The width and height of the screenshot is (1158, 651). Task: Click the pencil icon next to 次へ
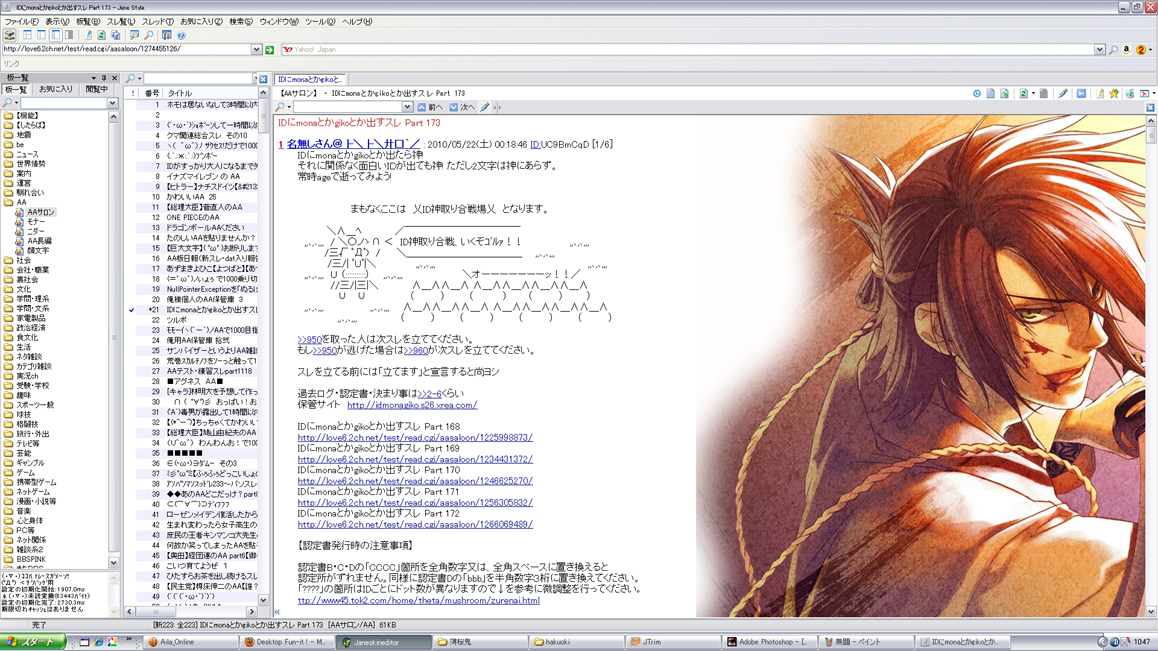click(484, 108)
